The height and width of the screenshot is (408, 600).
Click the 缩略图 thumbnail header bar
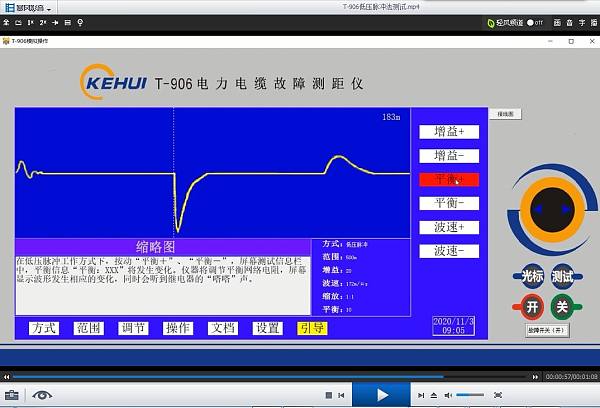point(163,247)
